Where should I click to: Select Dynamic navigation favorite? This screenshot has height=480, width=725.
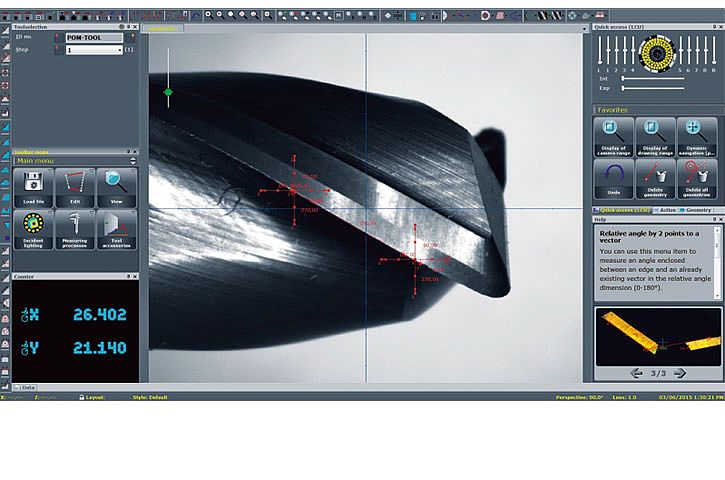[697, 137]
